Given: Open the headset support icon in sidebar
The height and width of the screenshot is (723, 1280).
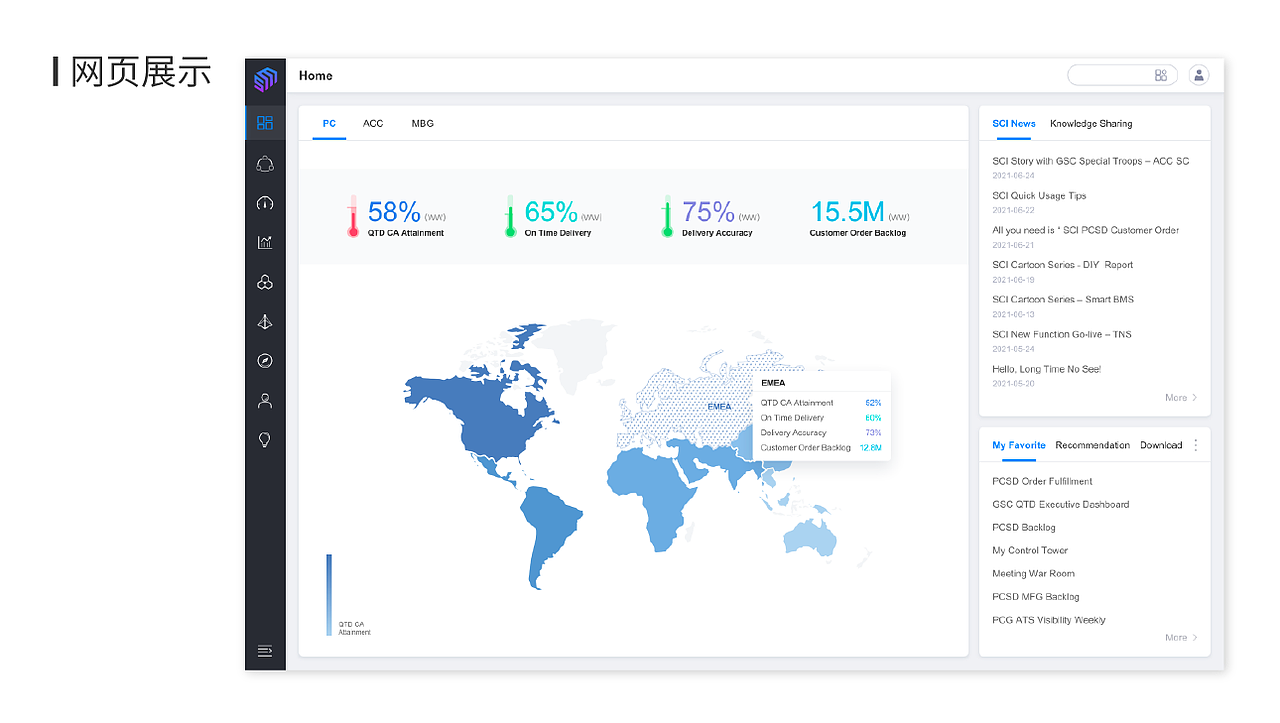Looking at the screenshot, I should (x=265, y=164).
